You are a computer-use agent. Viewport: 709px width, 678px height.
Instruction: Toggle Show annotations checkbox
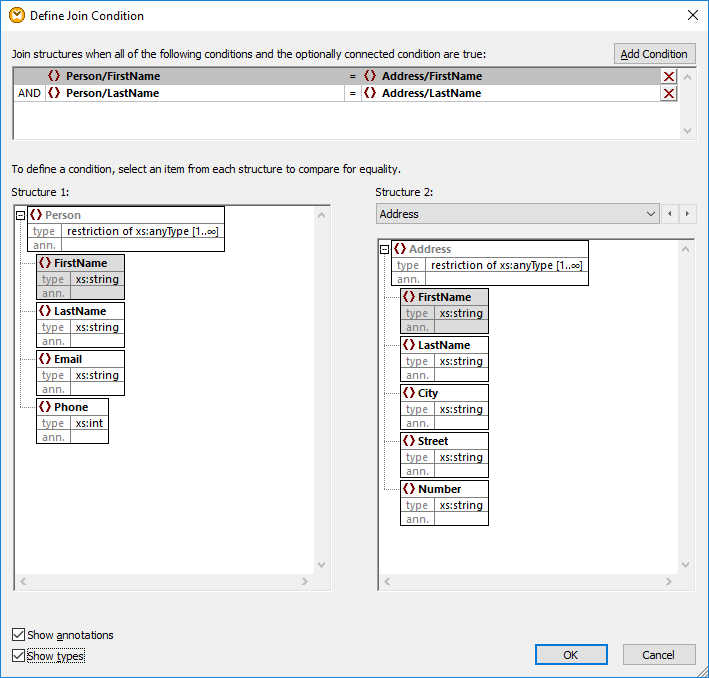coord(19,635)
